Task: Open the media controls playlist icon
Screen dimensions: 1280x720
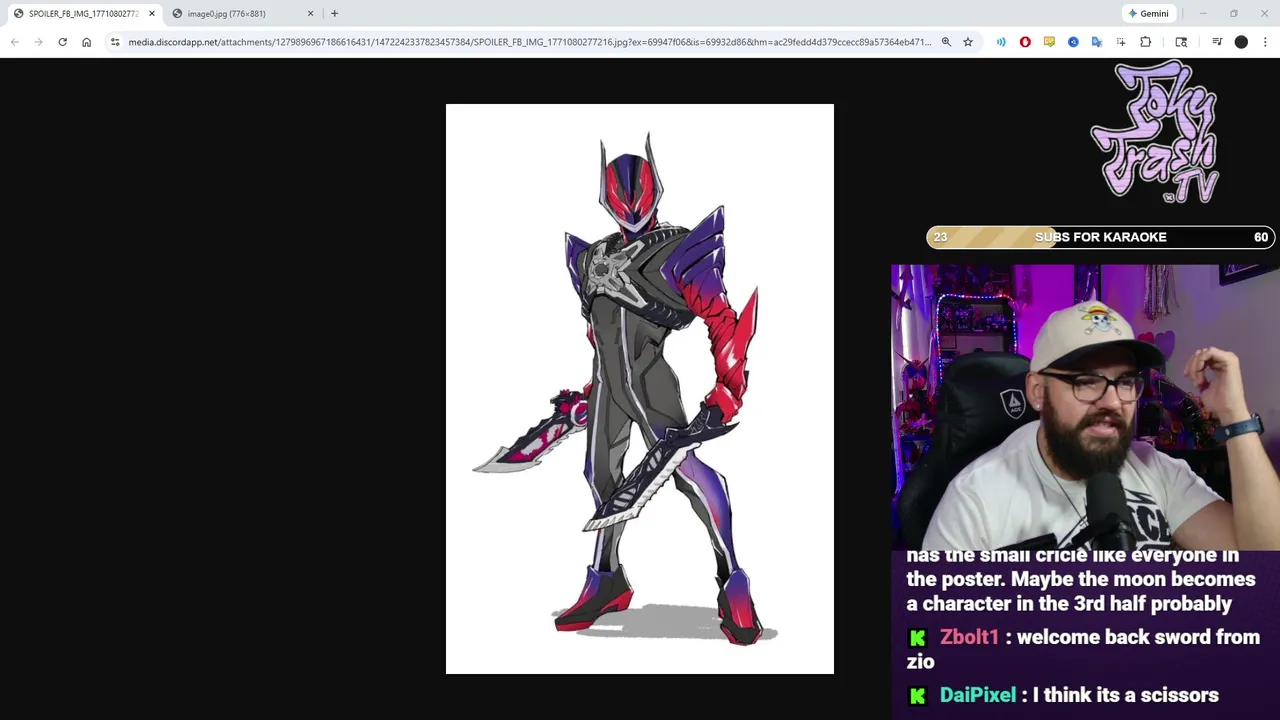Action: click(x=1217, y=42)
